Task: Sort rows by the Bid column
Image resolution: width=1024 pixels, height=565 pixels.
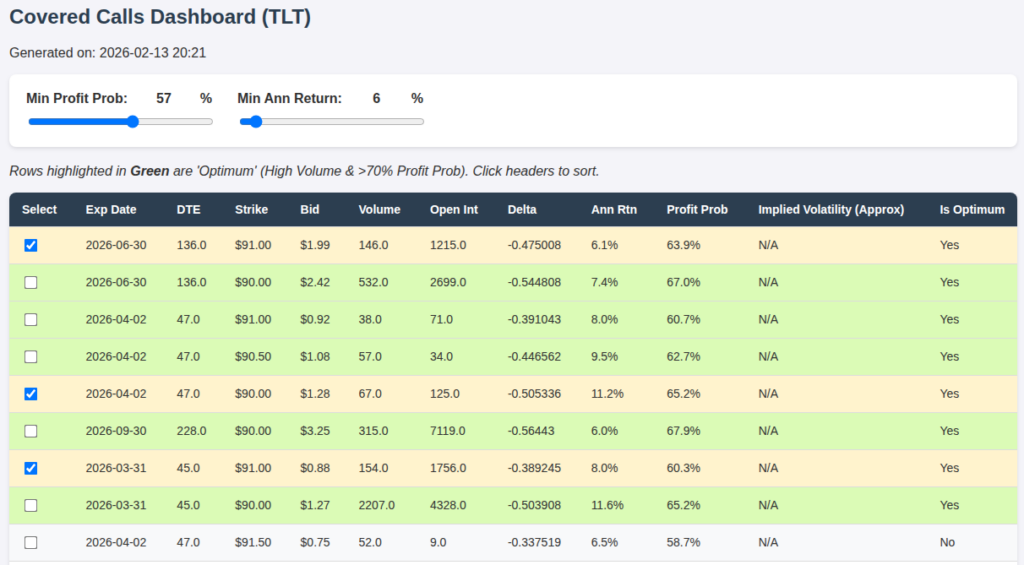Action: click(x=310, y=210)
